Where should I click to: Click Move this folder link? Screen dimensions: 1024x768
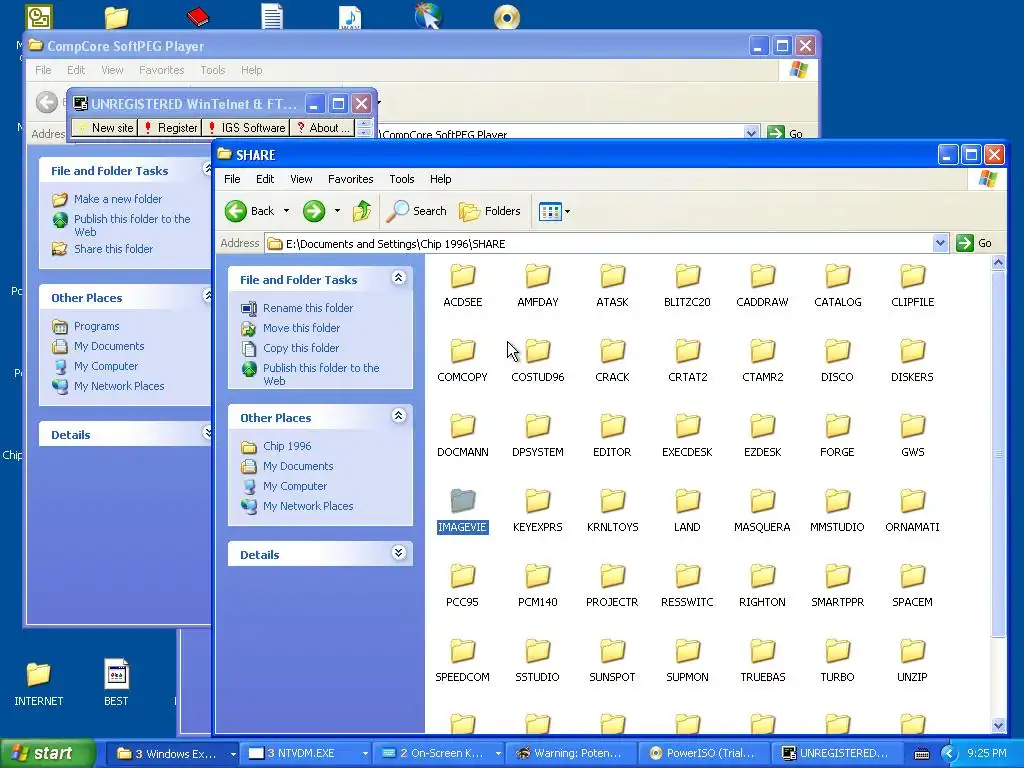(301, 328)
